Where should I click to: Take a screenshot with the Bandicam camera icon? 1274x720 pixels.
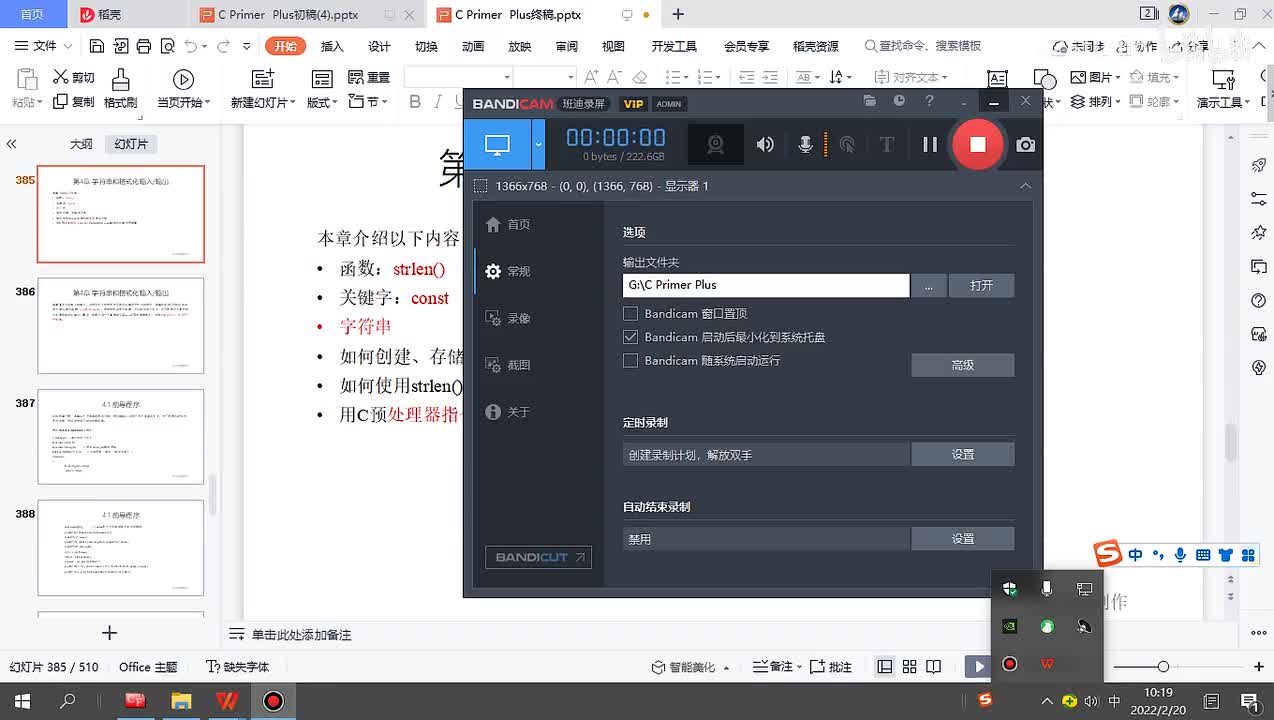pyautogui.click(x=1025, y=145)
